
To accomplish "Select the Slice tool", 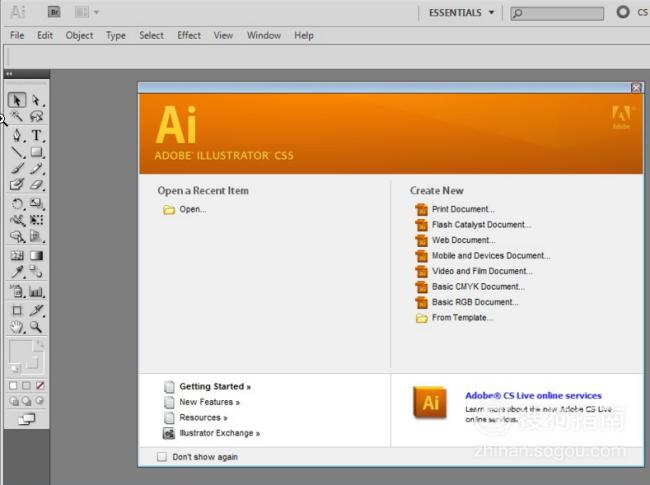I will [36, 310].
